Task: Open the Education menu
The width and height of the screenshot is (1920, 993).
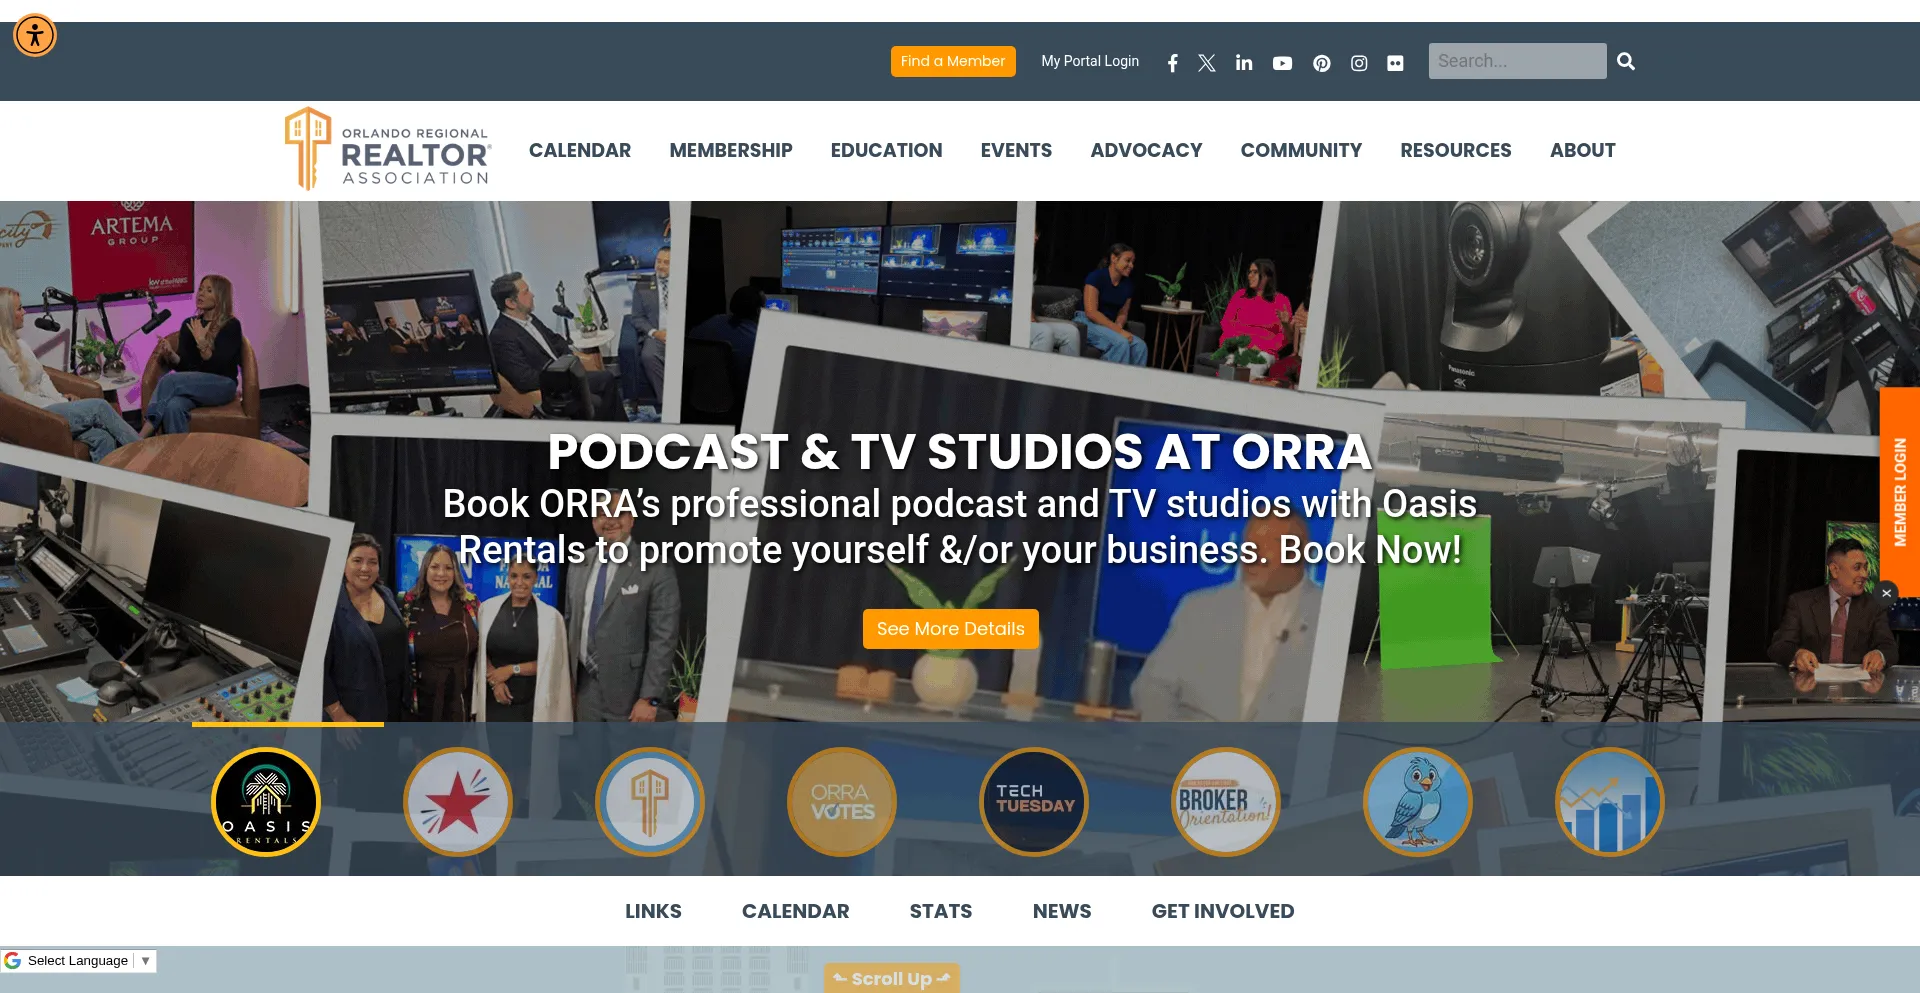Action: (x=887, y=150)
